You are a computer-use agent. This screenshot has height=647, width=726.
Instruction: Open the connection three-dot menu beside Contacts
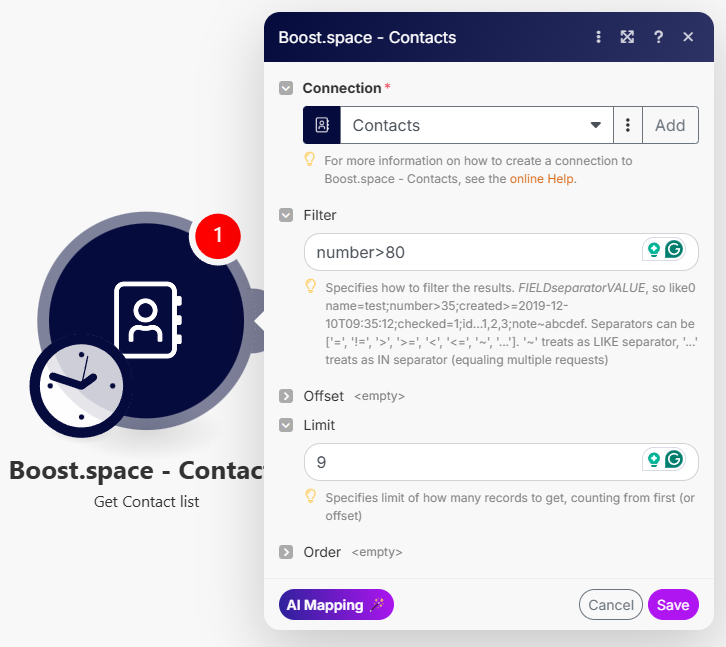click(628, 126)
